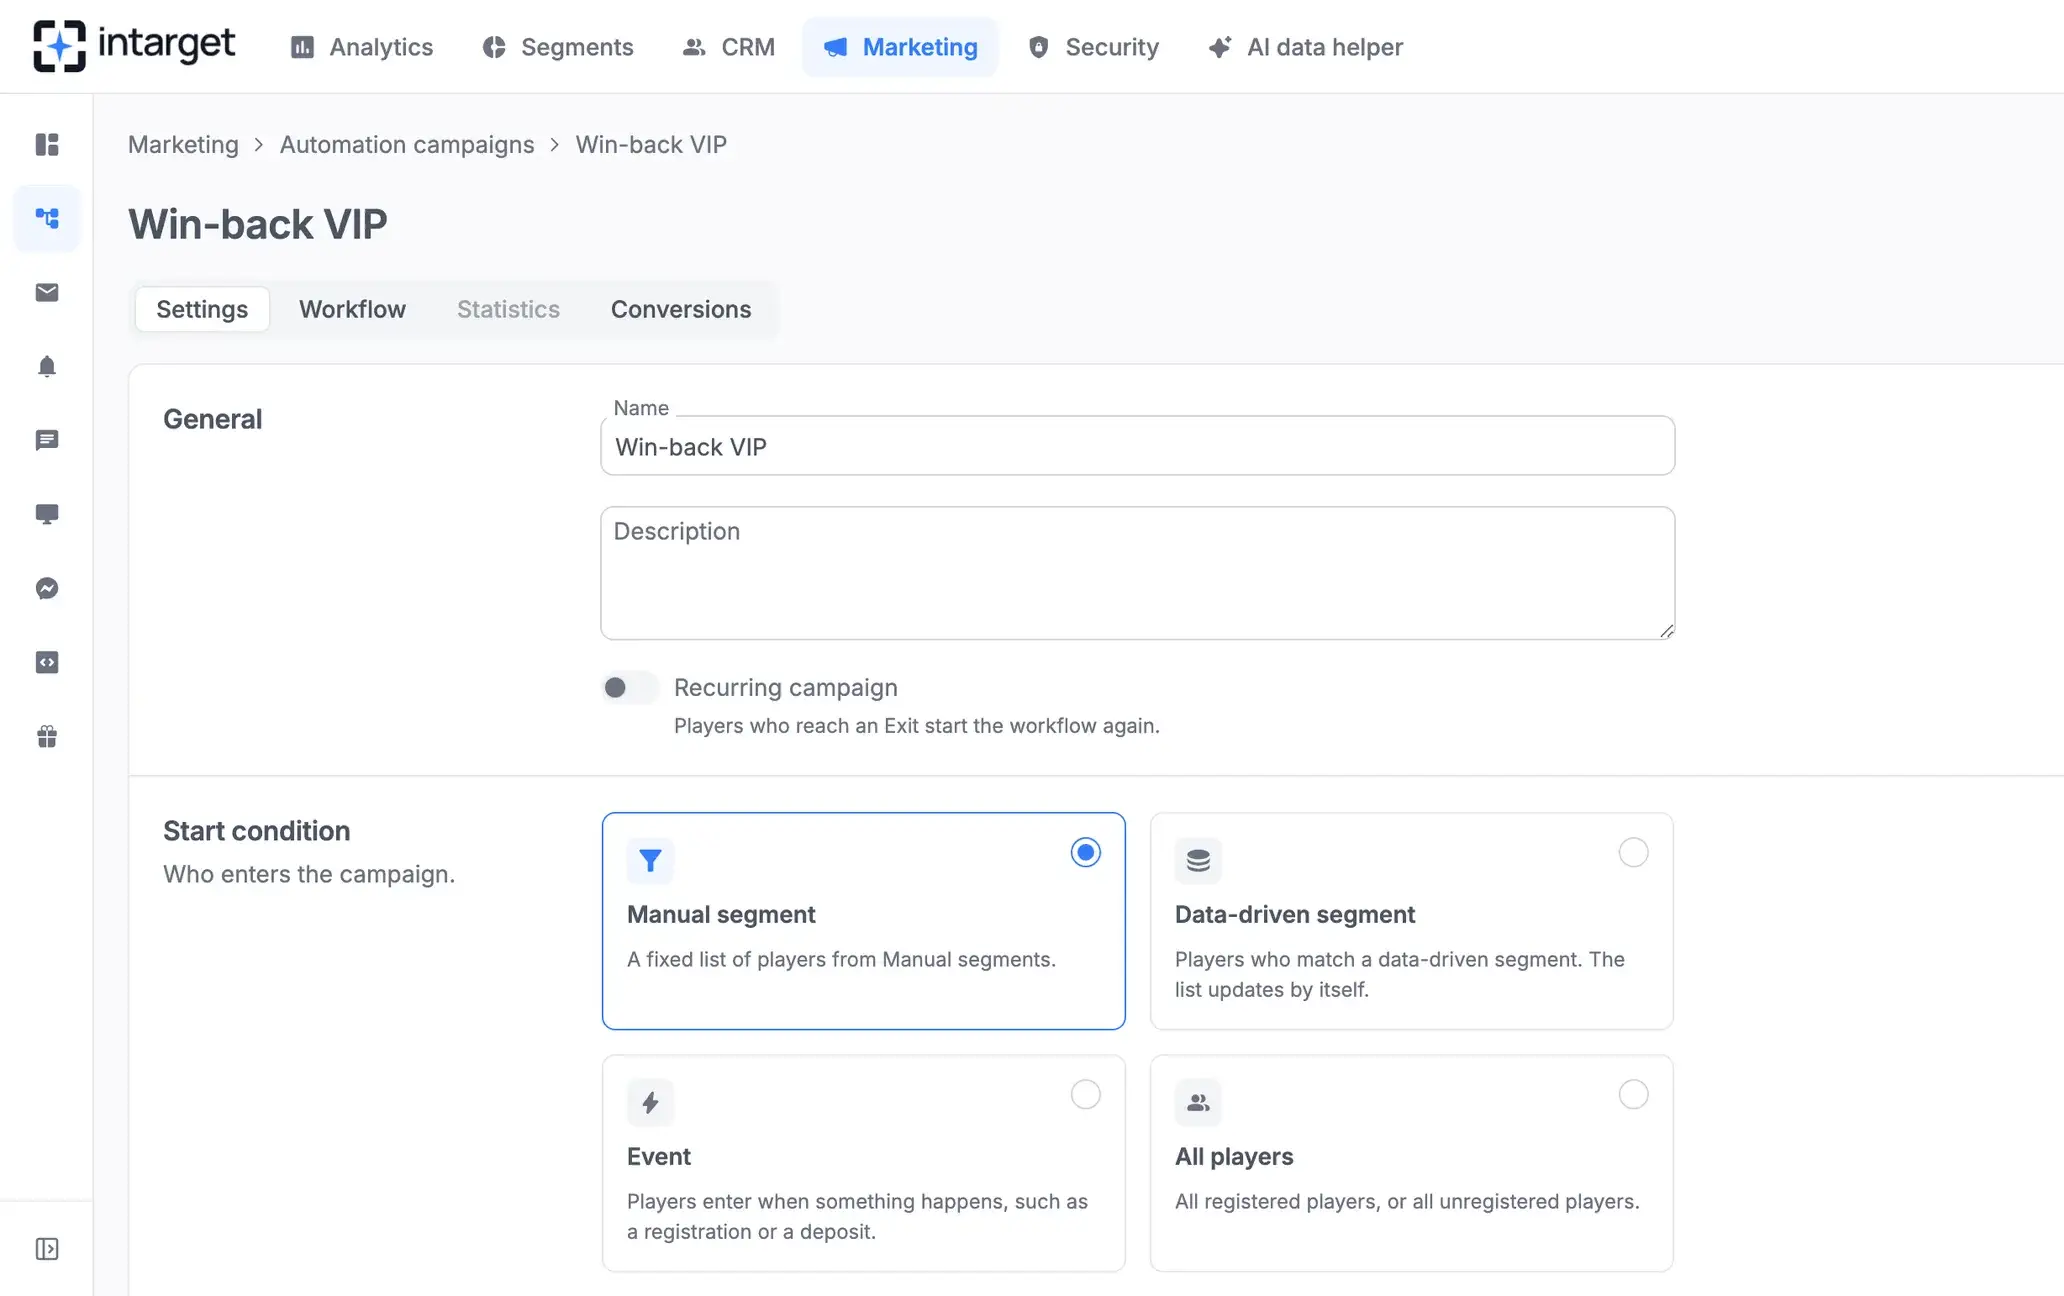Image resolution: width=2064 pixels, height=1296 pixels.
Task: Click the Win-back VIP breadcrumb
Action: (651, 144)
